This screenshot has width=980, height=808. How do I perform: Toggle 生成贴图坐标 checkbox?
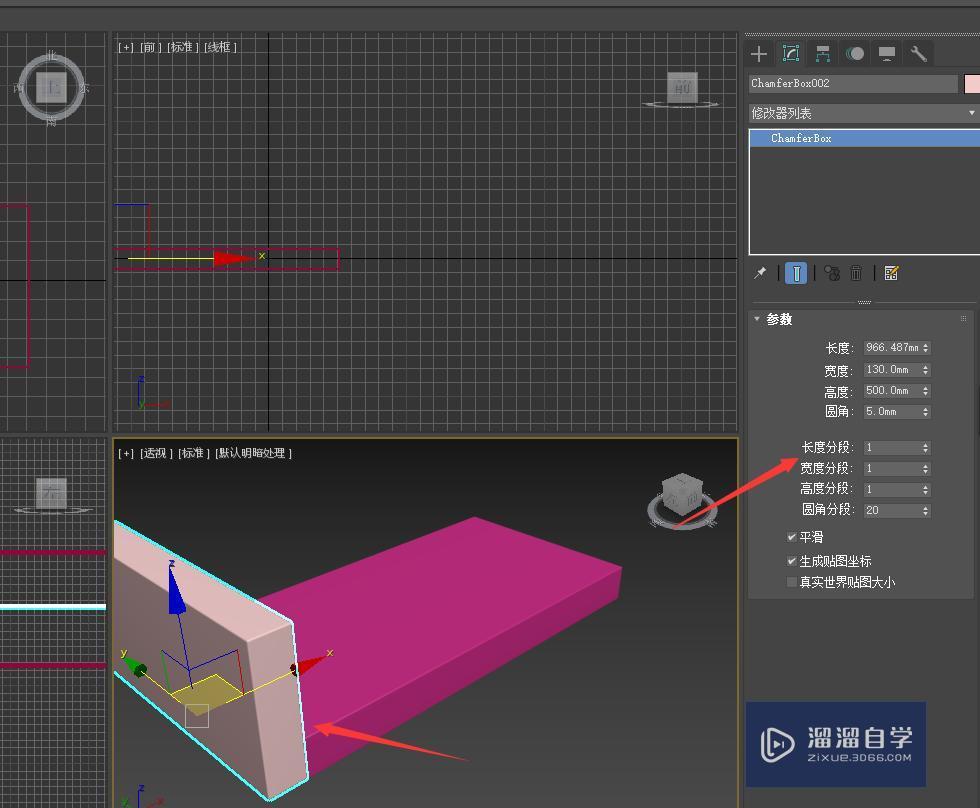(792, 561)
